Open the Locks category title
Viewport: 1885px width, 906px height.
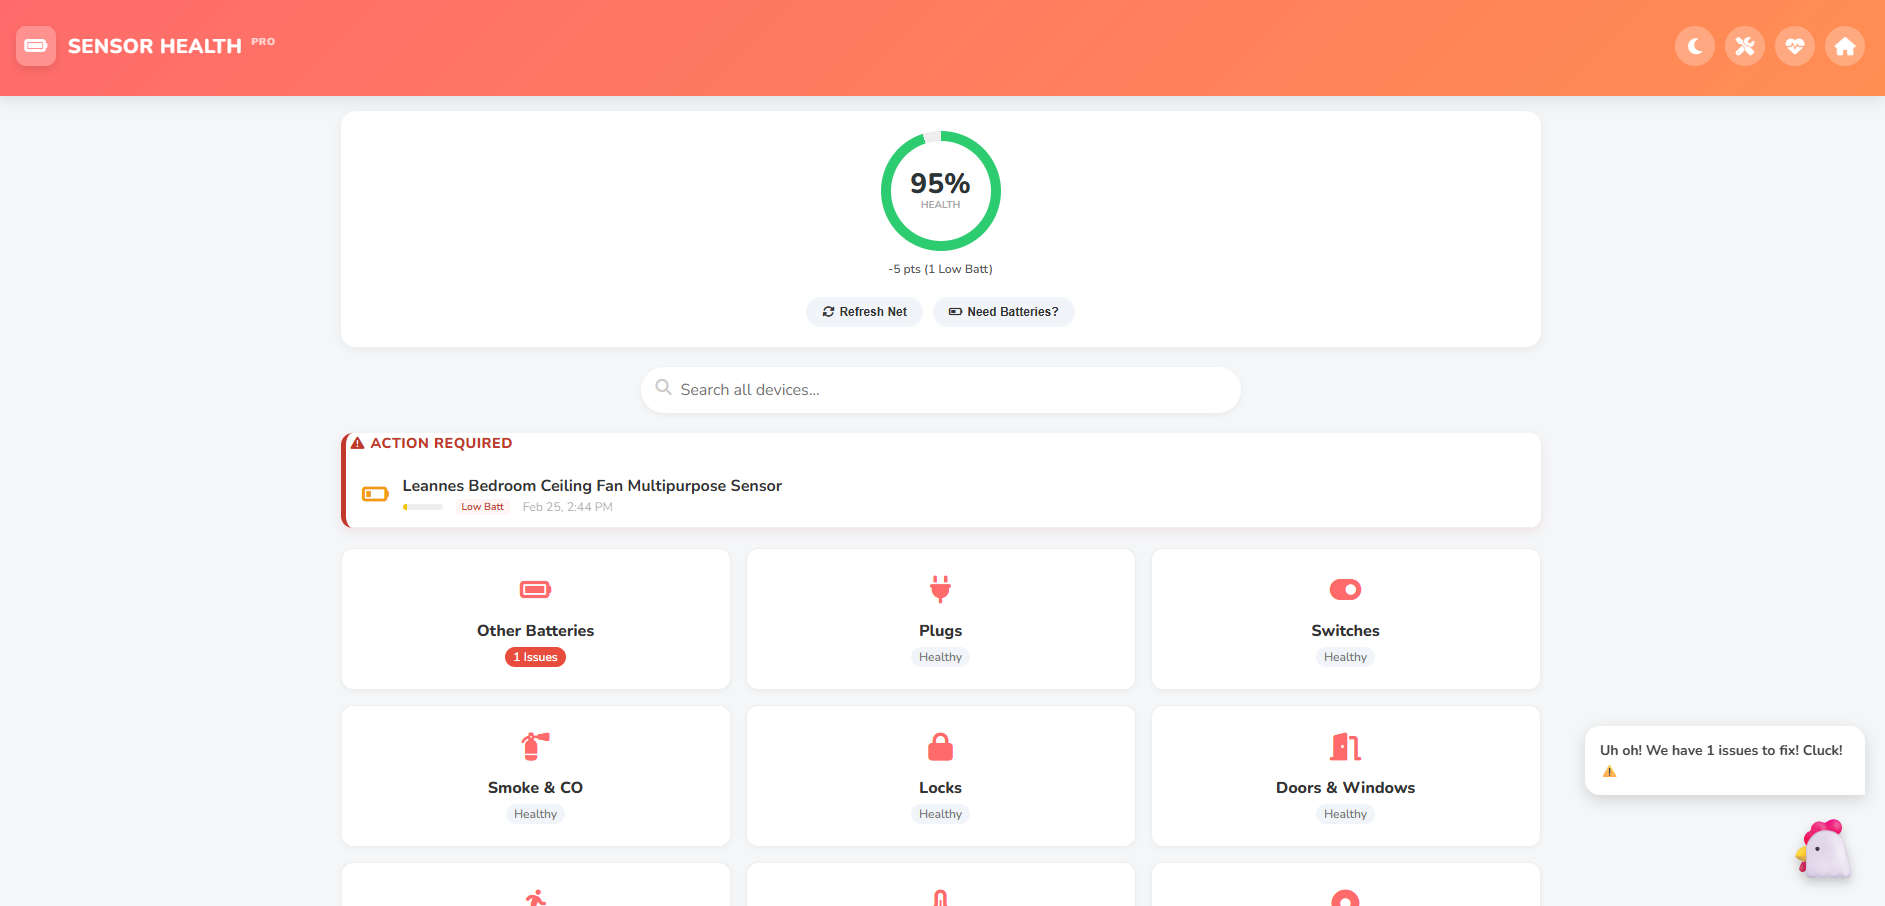coord(941,788)
